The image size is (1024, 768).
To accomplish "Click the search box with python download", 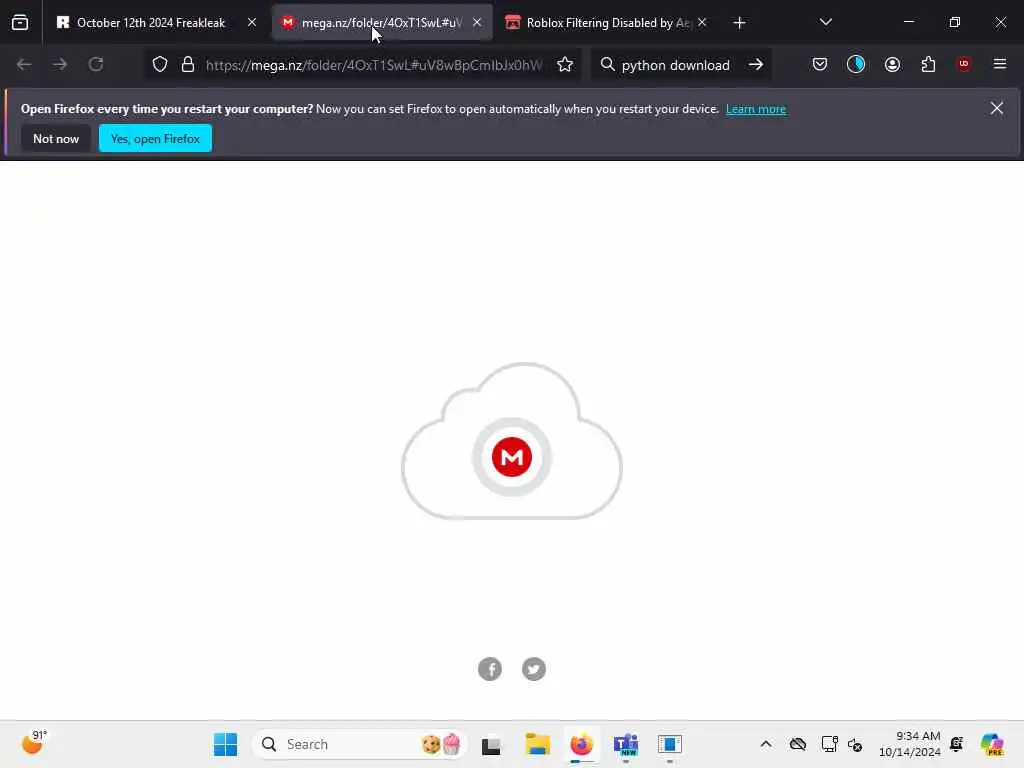I will tap(675, 65).
